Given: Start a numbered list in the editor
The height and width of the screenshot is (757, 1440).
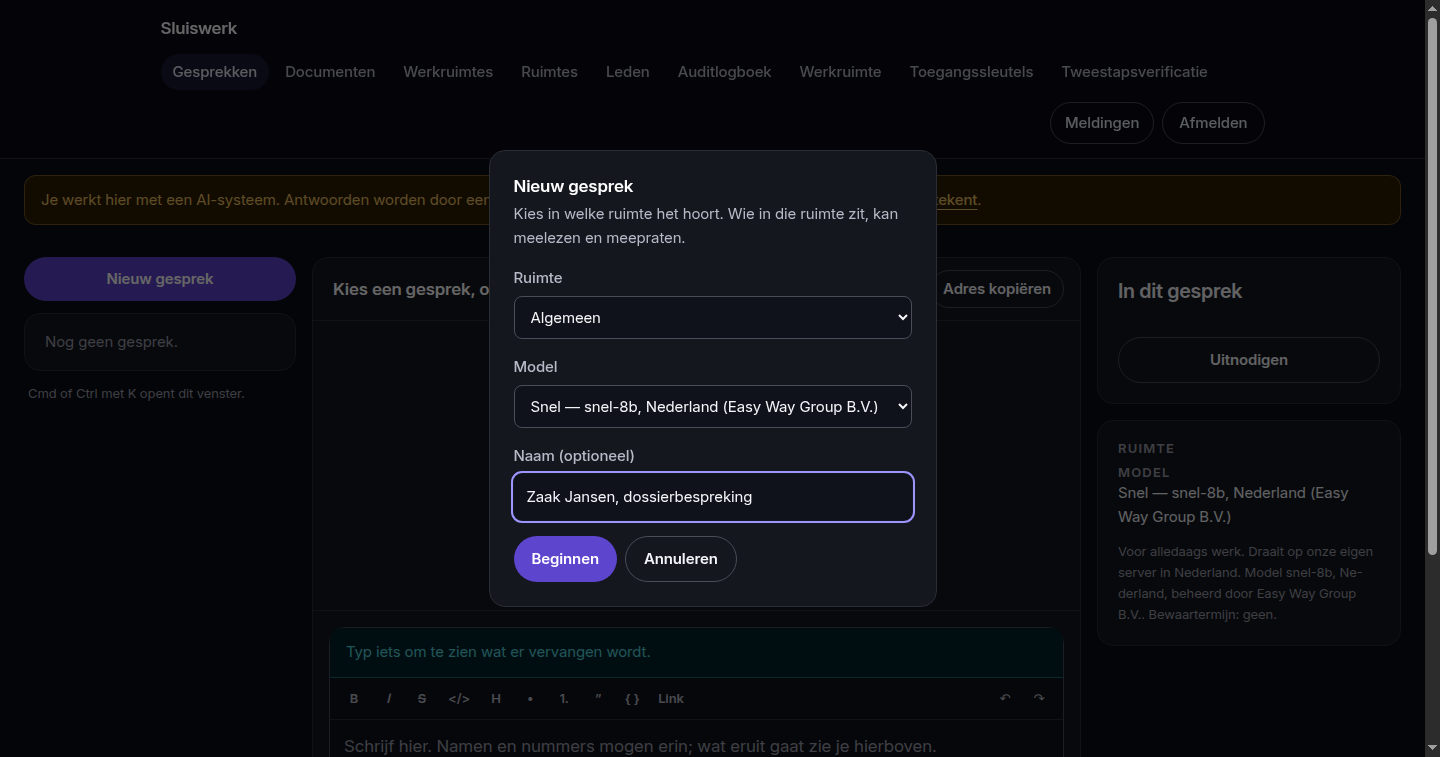Looking at the screenshot, I should point(564,699).
